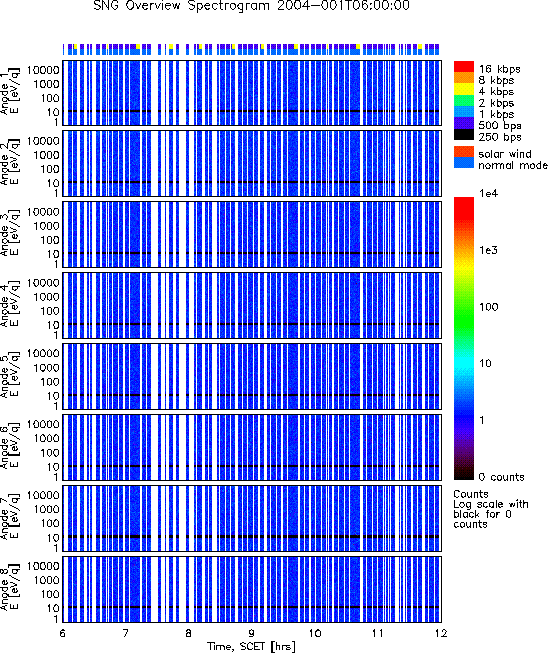The image size is (548, 653).
Task: Click the counts log-scale color bar
Action: [x=464, y=339]
